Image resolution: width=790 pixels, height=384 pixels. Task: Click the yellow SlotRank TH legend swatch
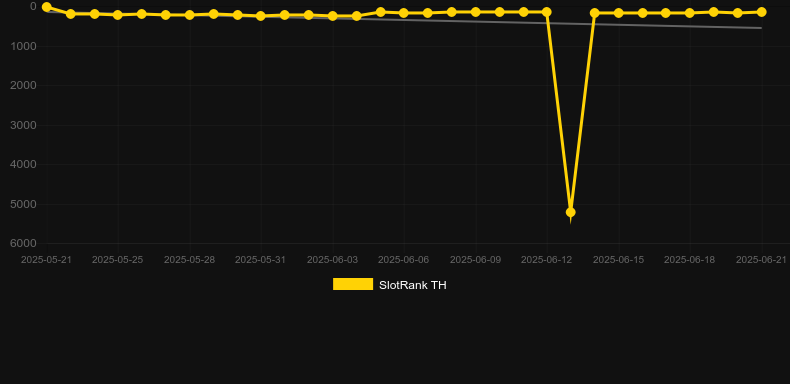pos(353,284)
